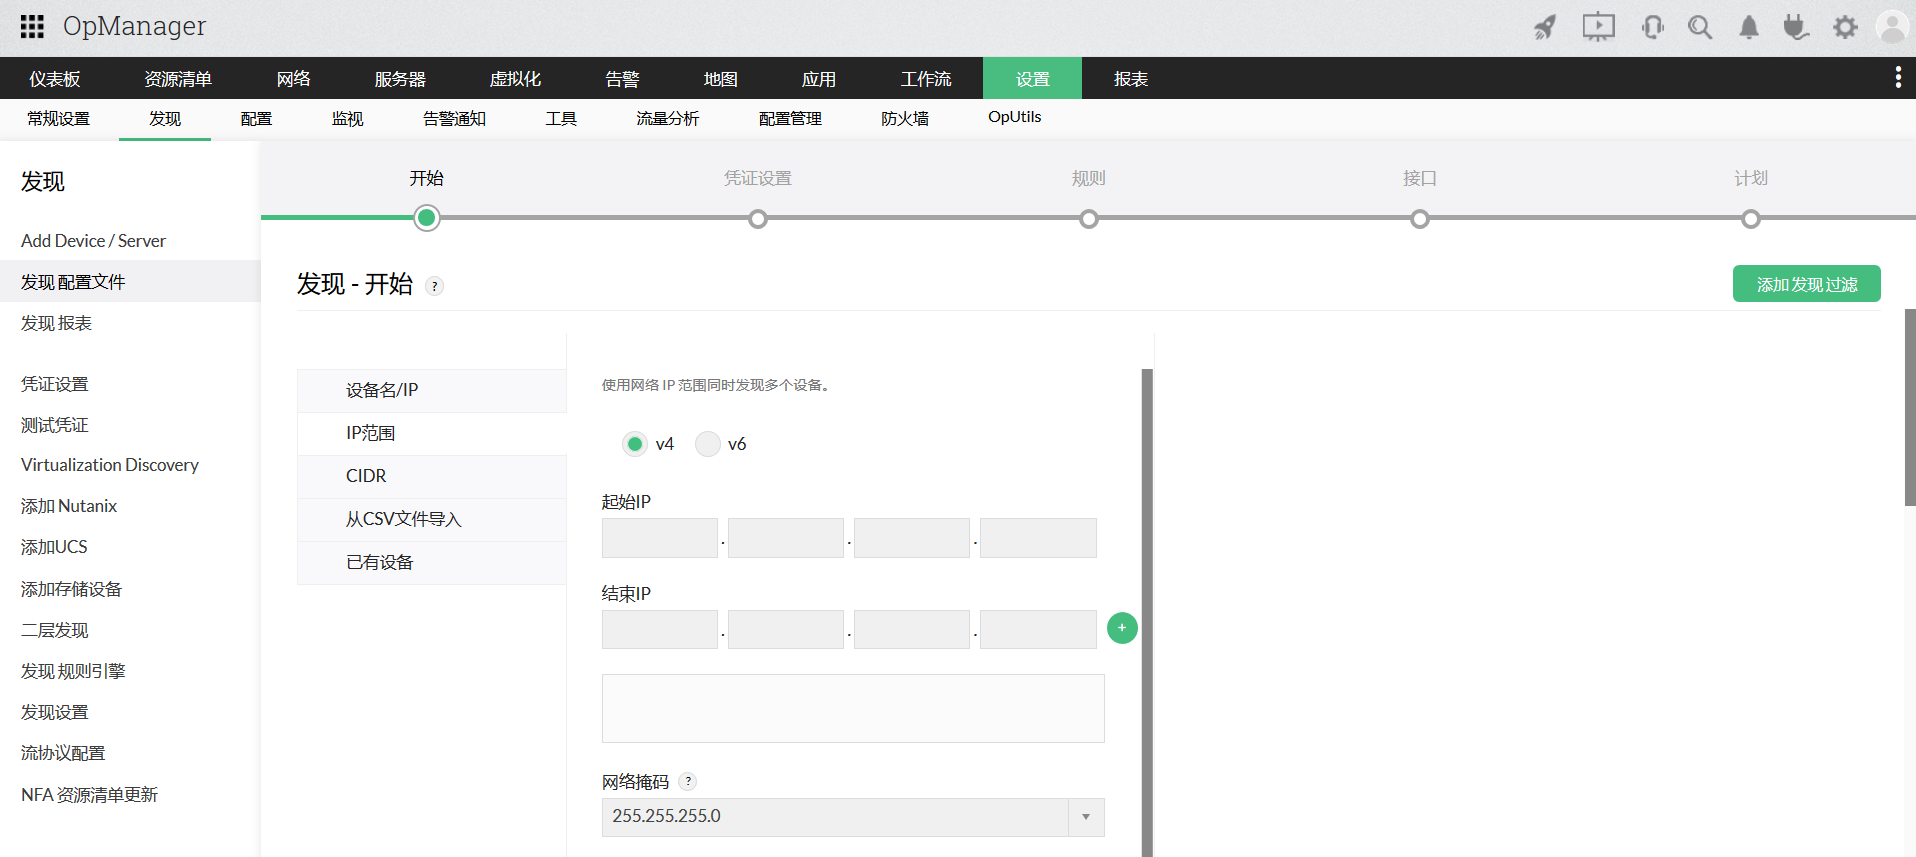Open settings gear icon in header
Viewport: 1916px width, 857px height.
[x=1845, y=27]
